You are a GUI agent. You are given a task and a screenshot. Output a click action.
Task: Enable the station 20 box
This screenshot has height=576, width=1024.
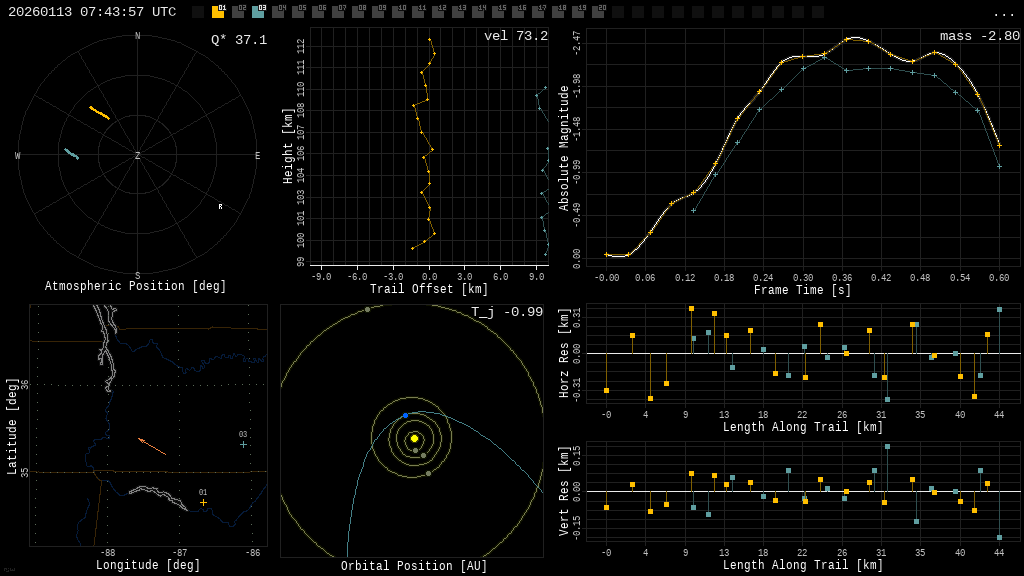tap(598, 12)
